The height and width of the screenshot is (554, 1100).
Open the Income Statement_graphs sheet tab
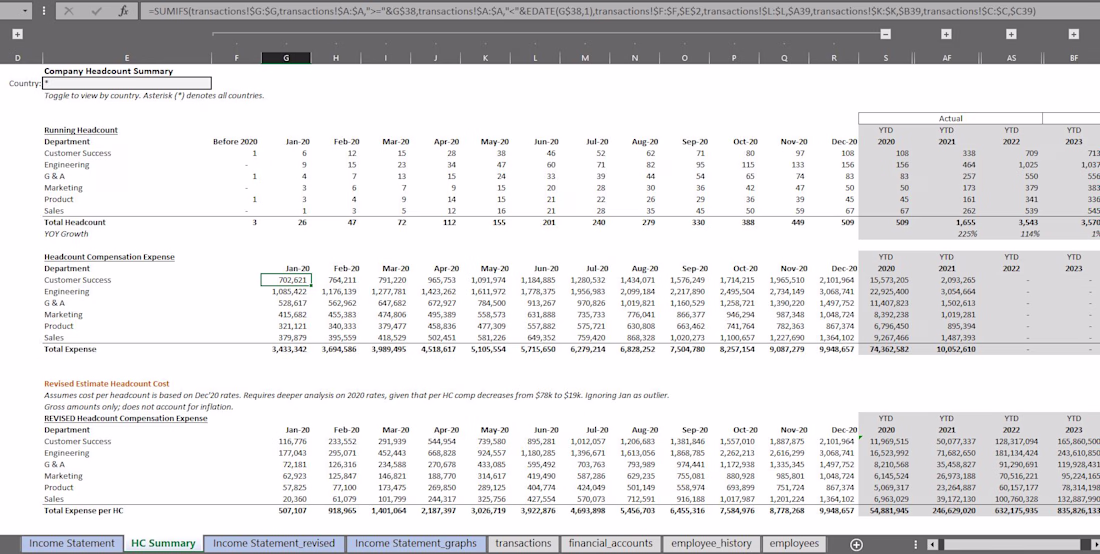point(415,544)
